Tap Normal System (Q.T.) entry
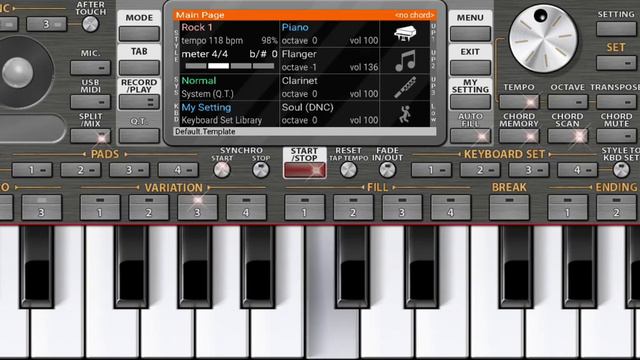The image size is (640, 360). (x=229, y=87)
